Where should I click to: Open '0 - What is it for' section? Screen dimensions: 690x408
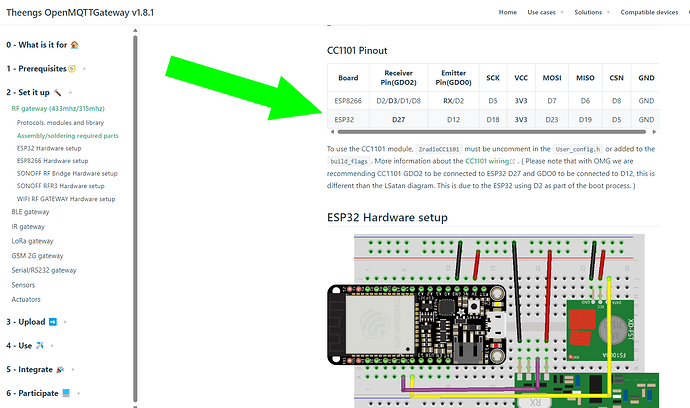coord(42,44)
